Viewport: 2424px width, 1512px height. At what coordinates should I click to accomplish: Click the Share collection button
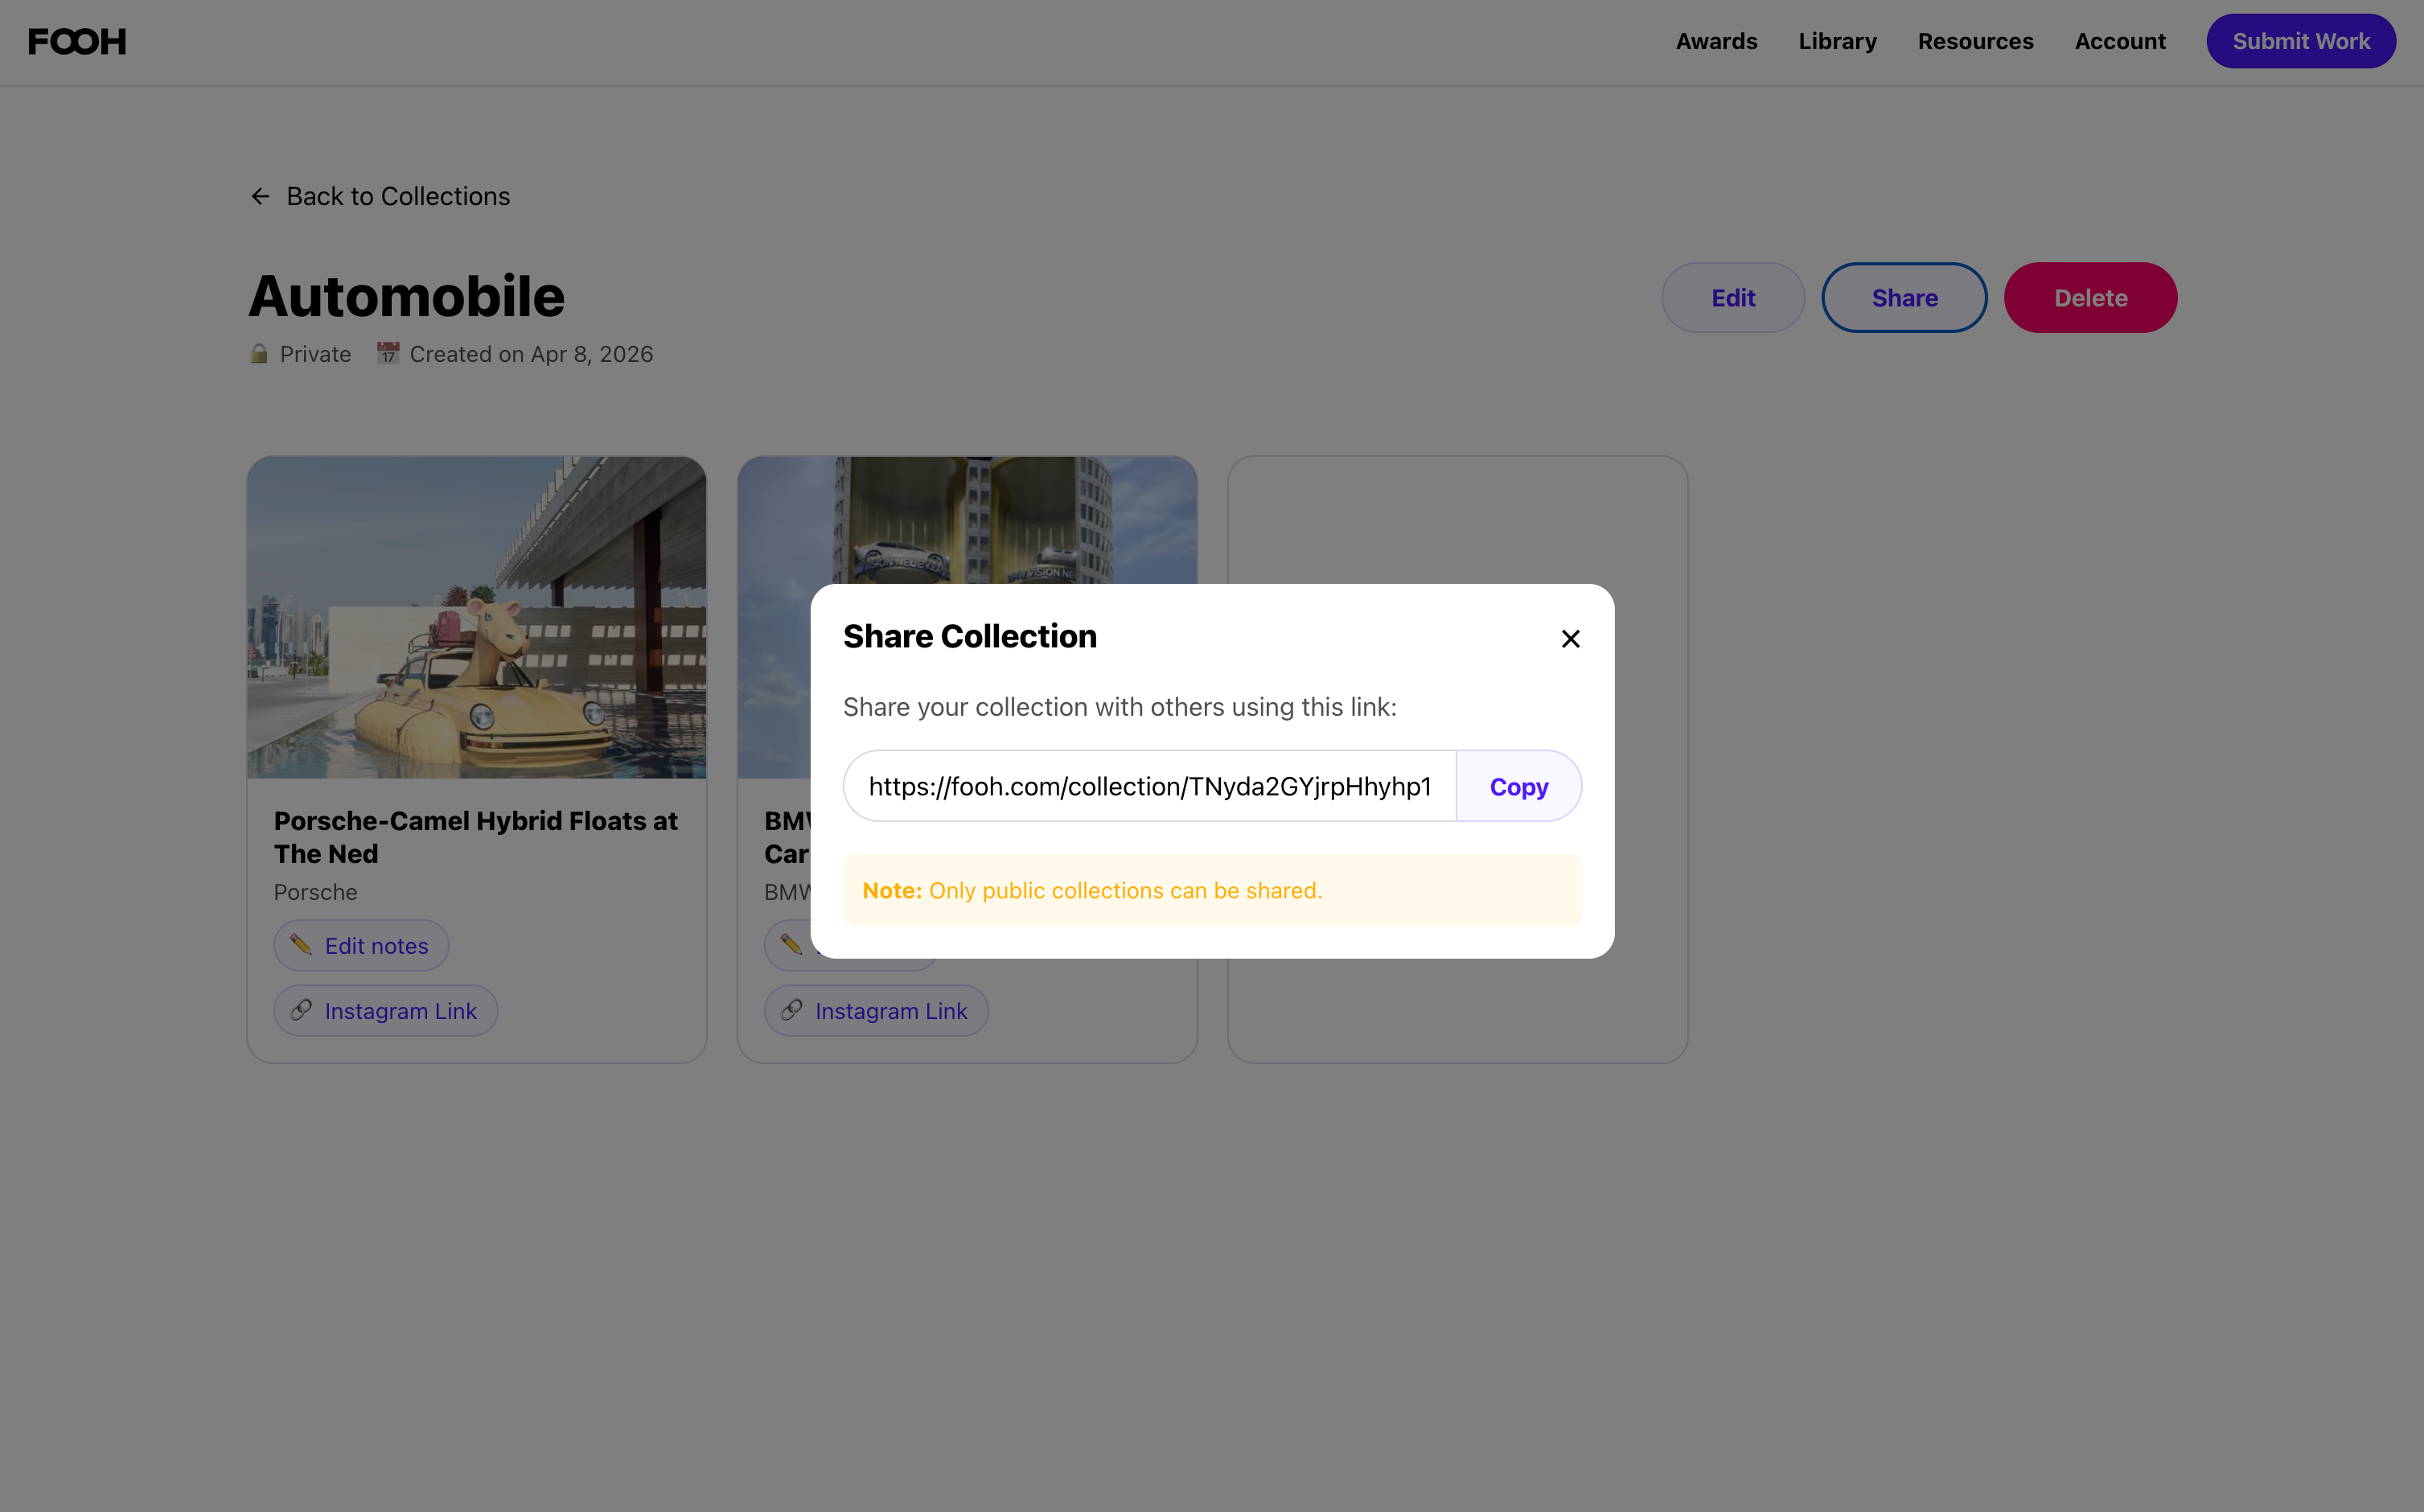click(x=1904, y=297)
